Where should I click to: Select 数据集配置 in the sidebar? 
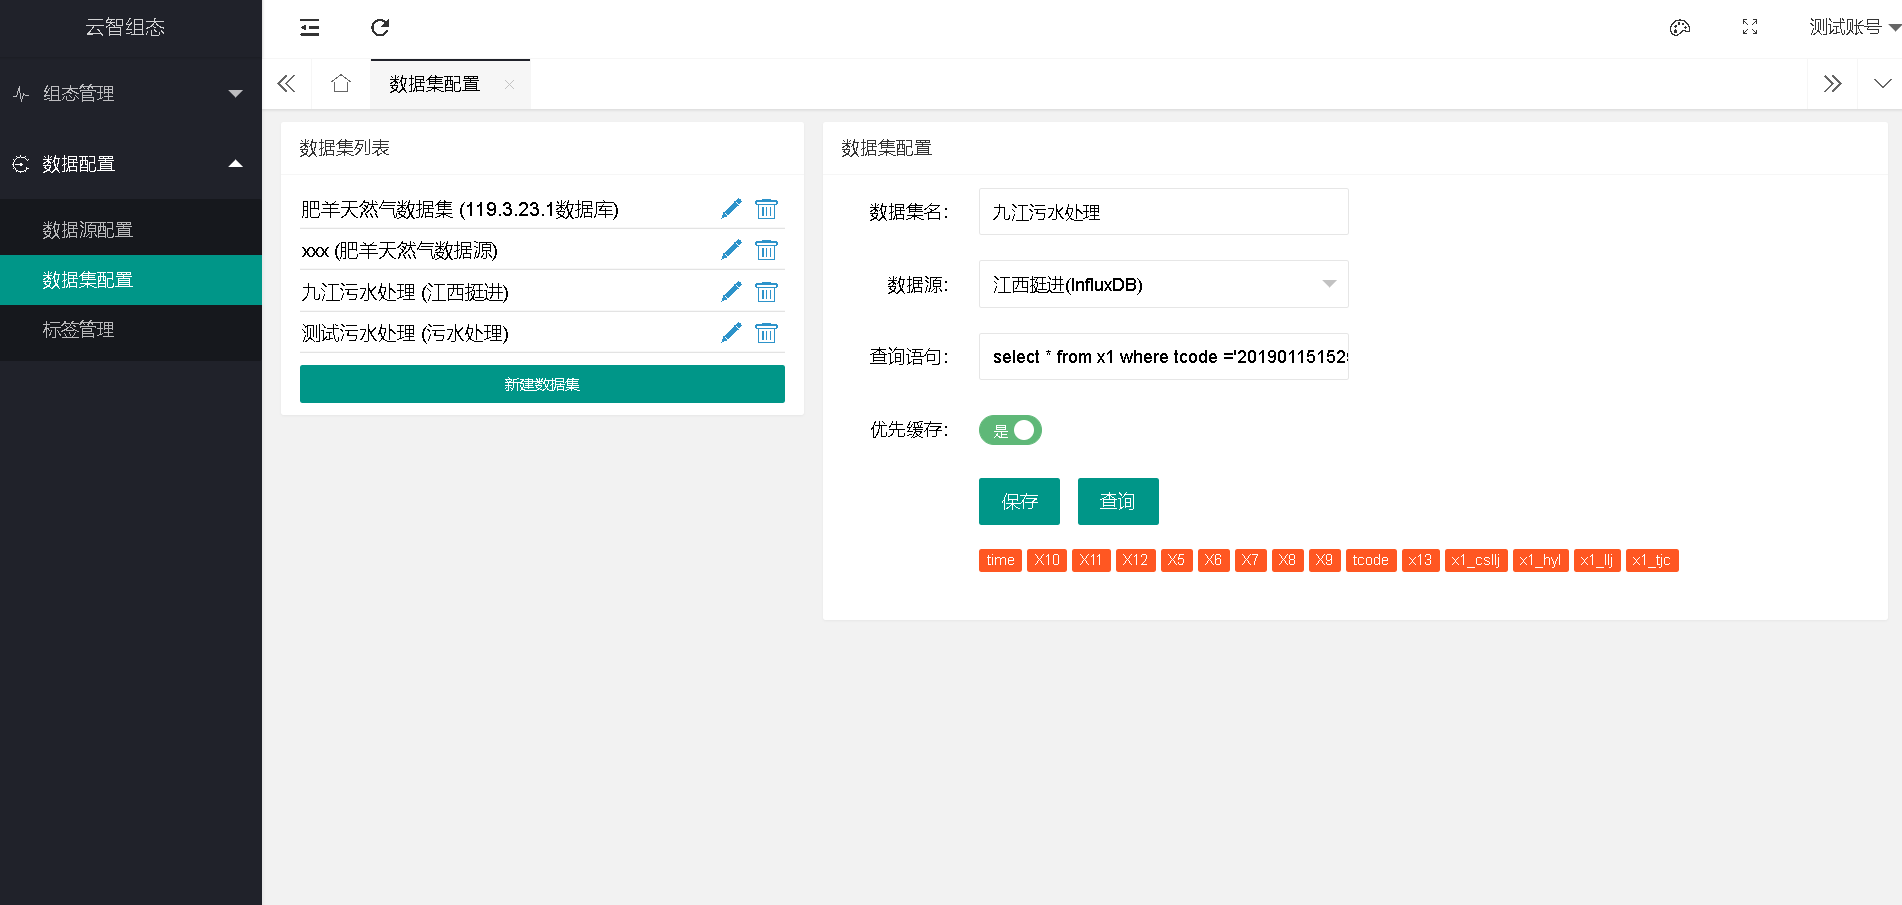tap(131, 280)
